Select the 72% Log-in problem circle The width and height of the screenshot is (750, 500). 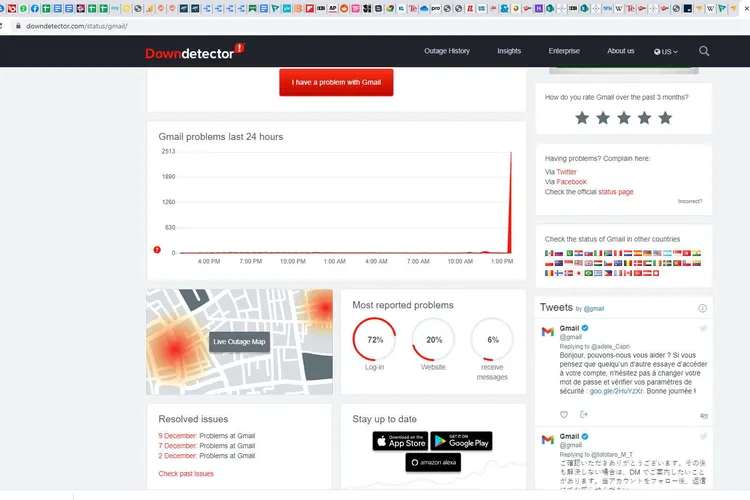pyautogui.click(x=375, y=340)
